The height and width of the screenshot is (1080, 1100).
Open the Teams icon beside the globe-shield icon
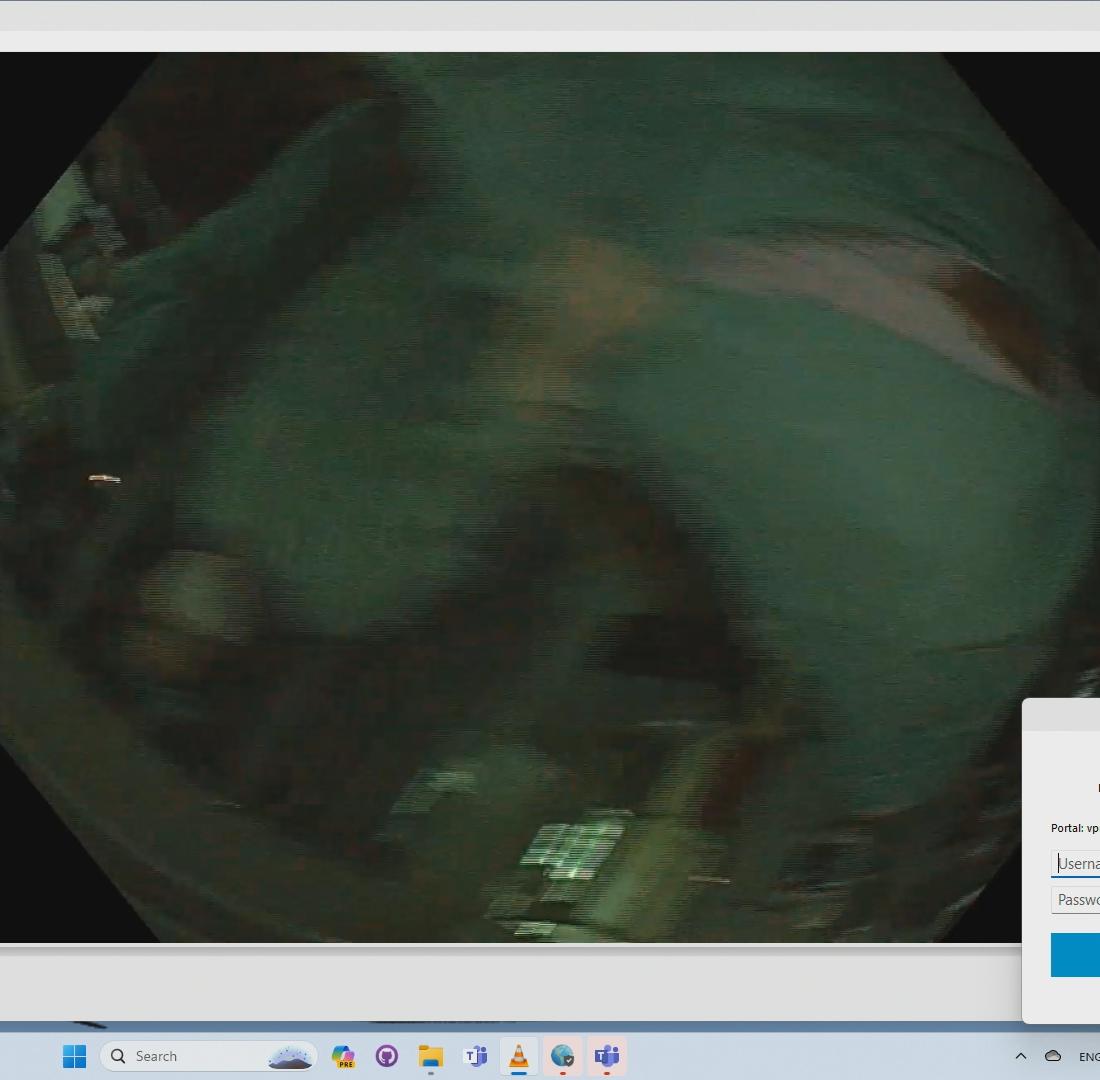606,1056
